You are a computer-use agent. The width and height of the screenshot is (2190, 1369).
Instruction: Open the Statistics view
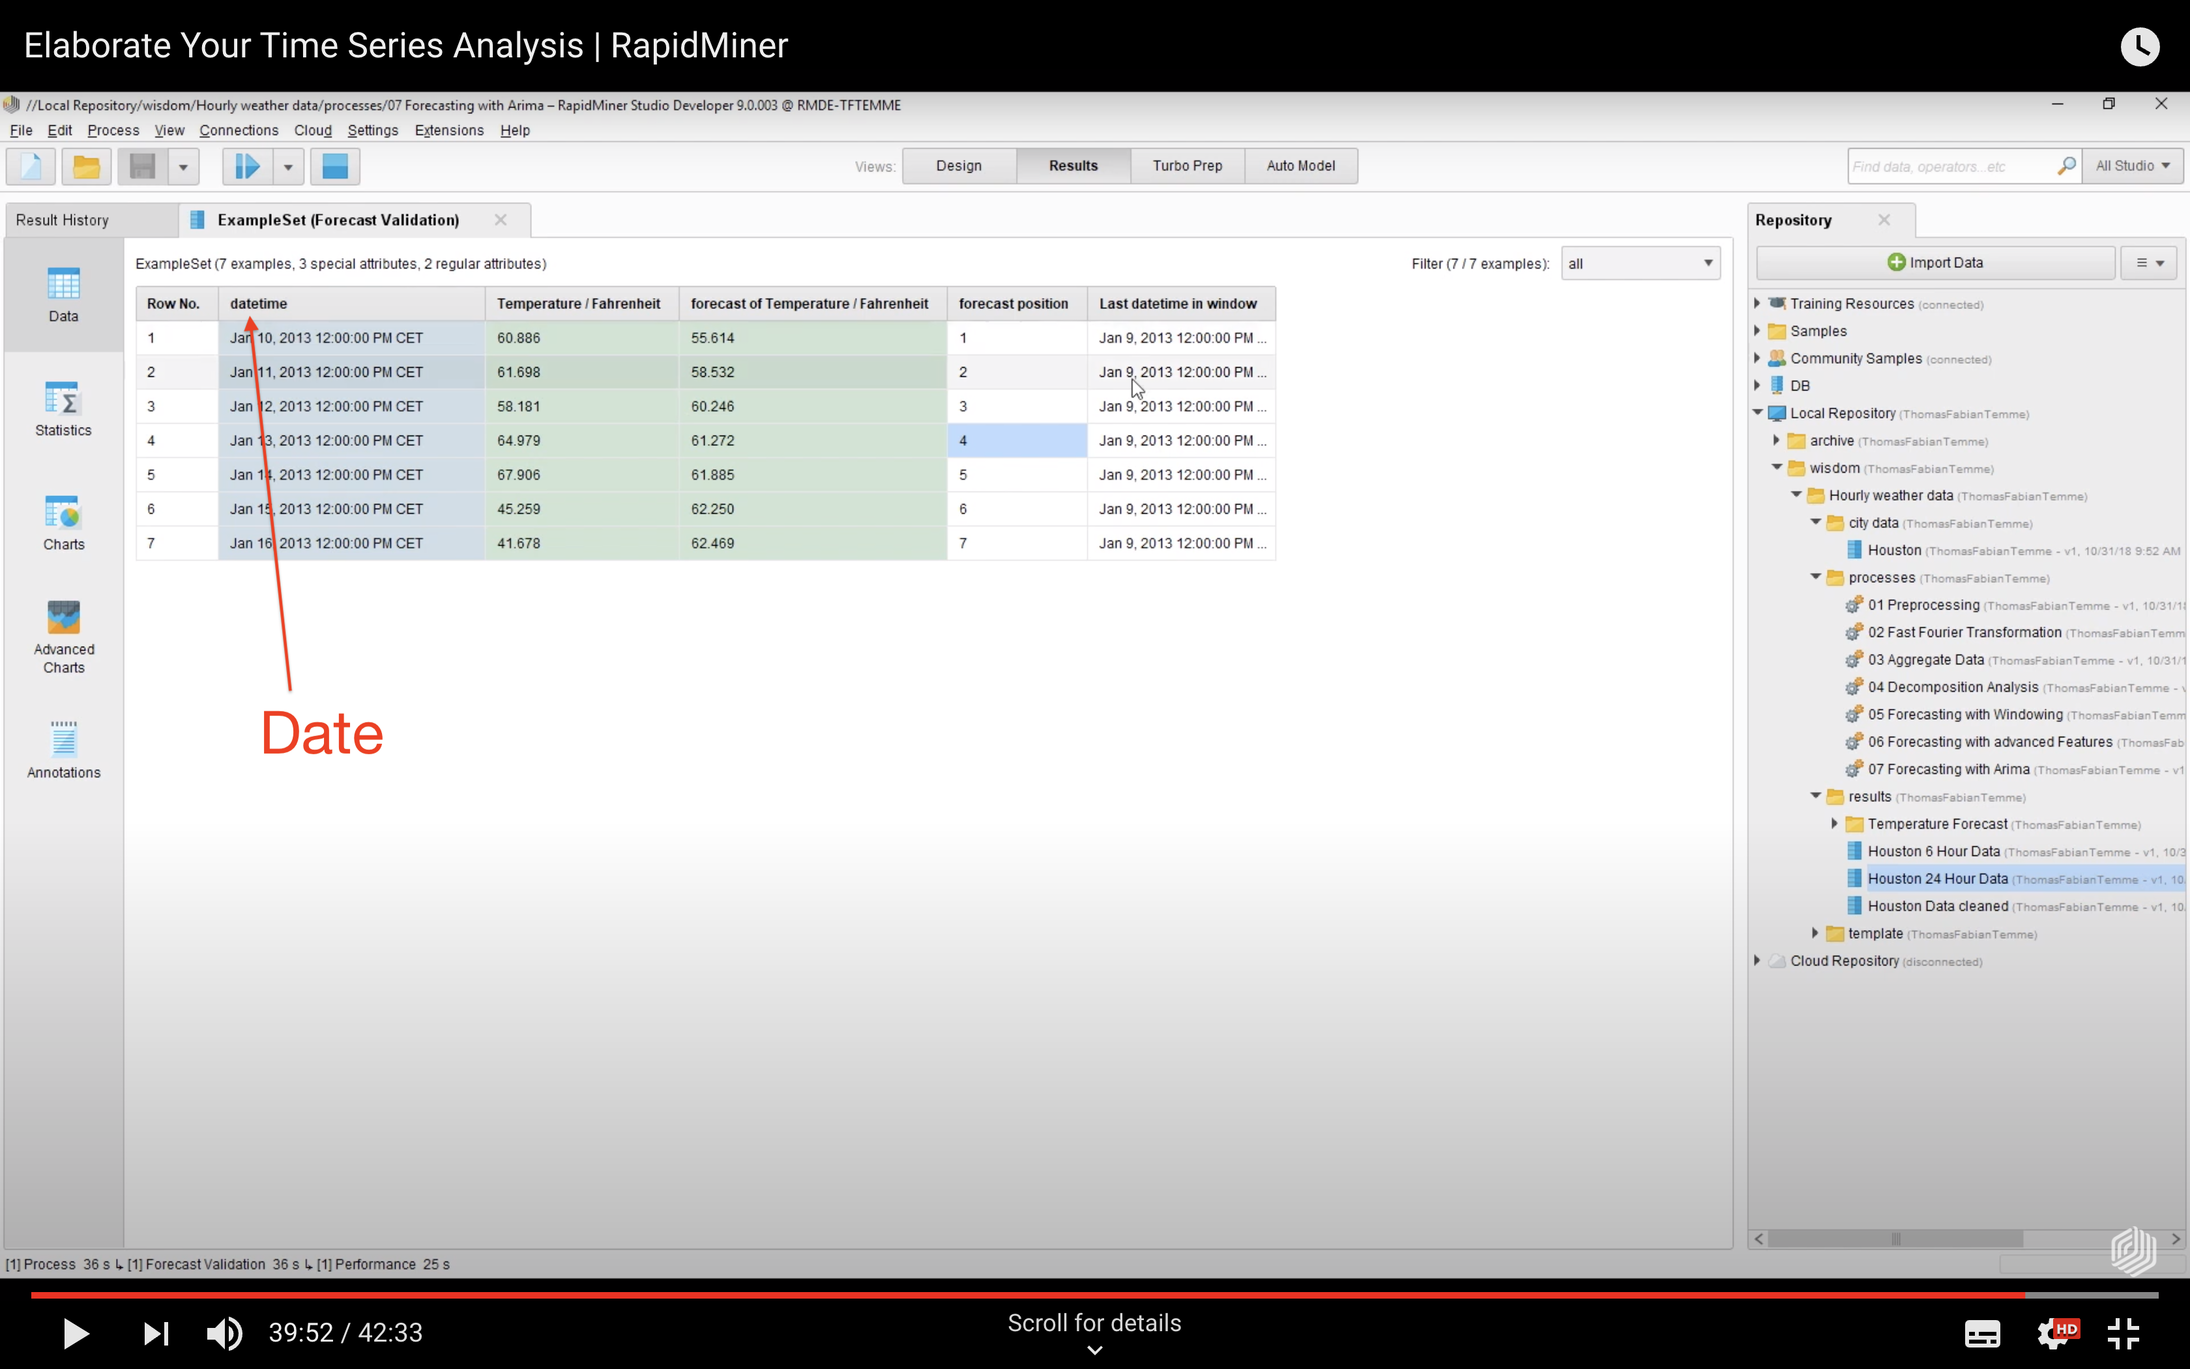click(63, 409)
